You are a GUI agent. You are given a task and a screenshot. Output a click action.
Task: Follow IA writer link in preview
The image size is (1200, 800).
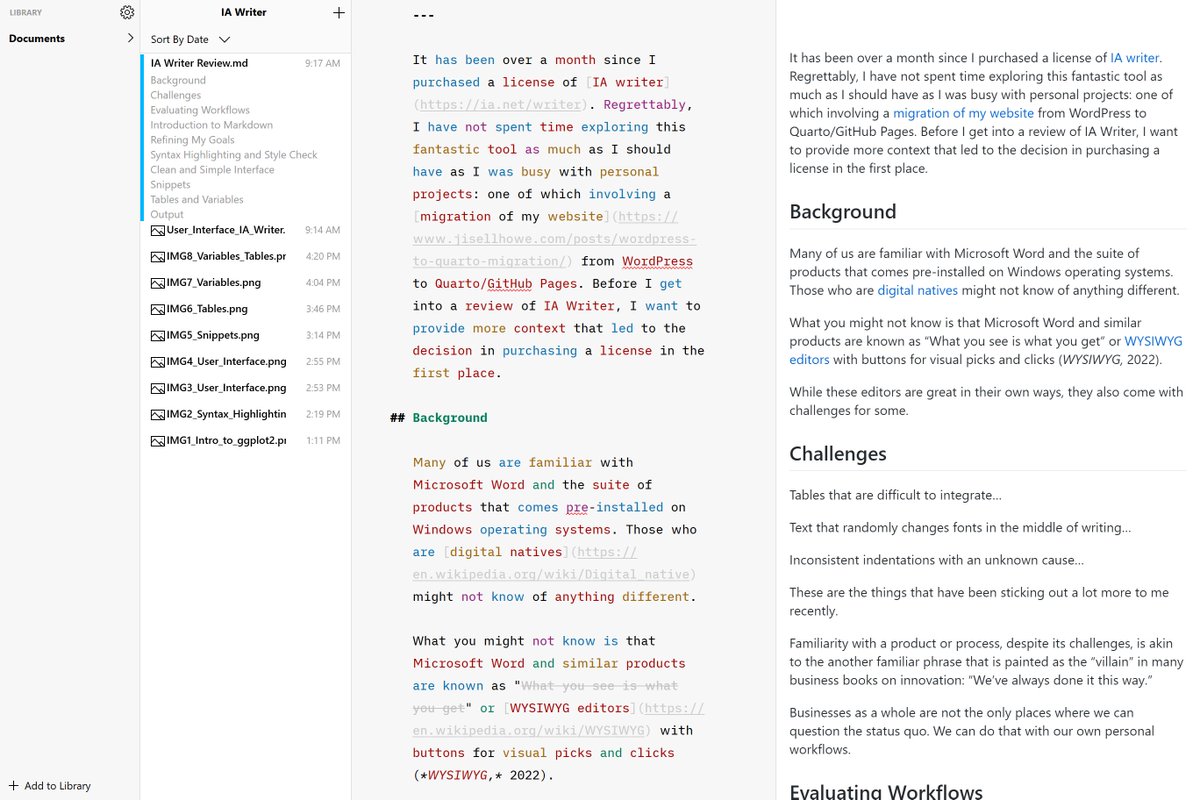tap(1135, 58)
